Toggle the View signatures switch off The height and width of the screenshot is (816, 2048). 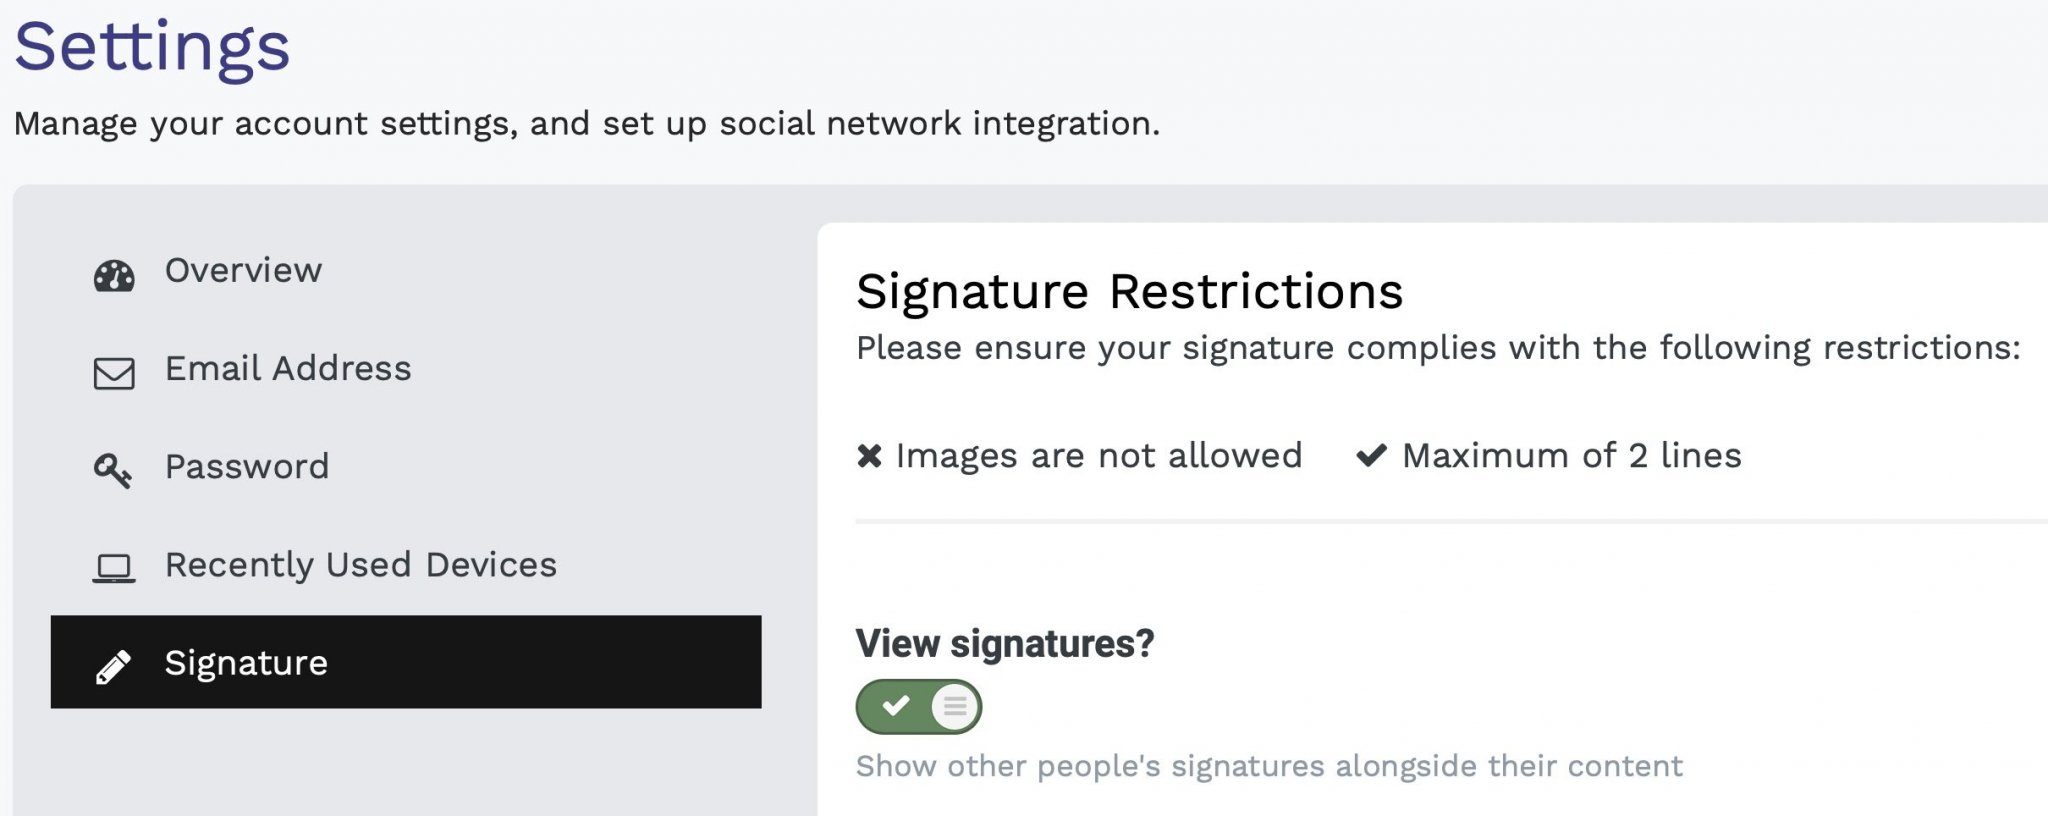tap(918, 707)
